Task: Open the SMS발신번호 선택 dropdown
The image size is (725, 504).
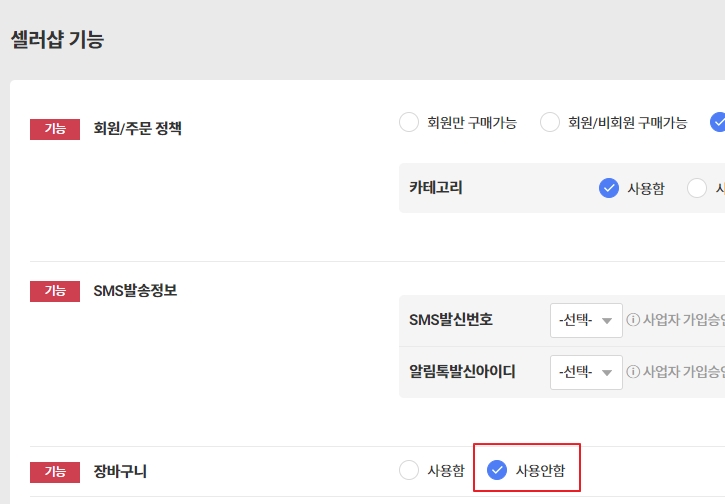Action: (586, 320)
